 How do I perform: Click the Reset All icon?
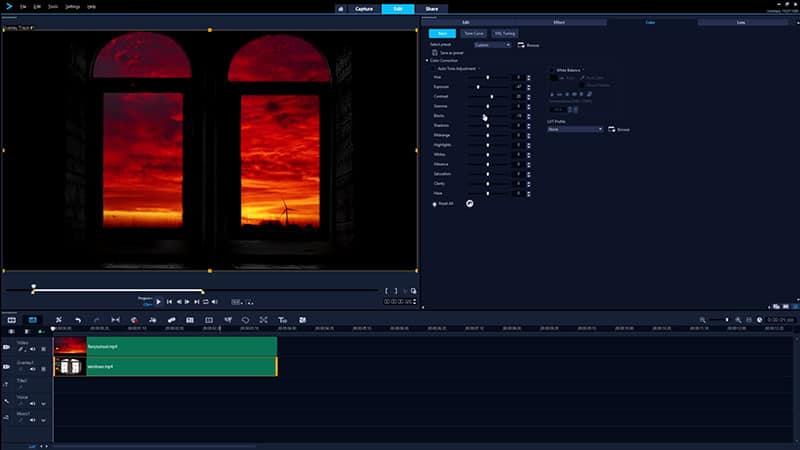coord(435,204)
